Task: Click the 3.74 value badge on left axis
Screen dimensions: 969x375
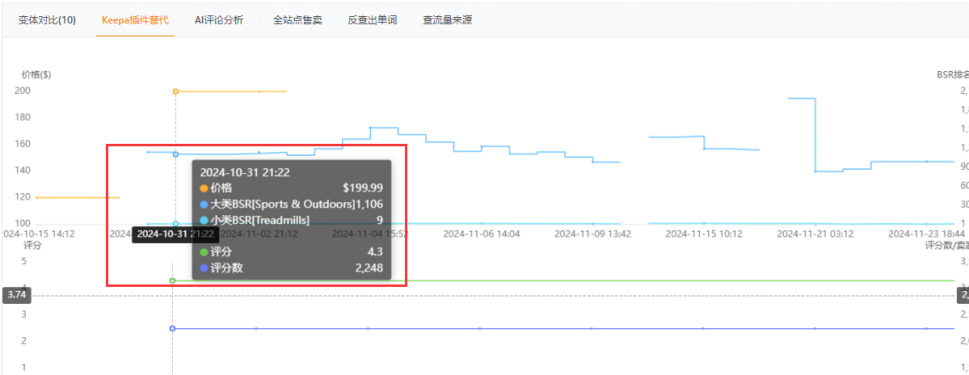Action: [16, 295]
